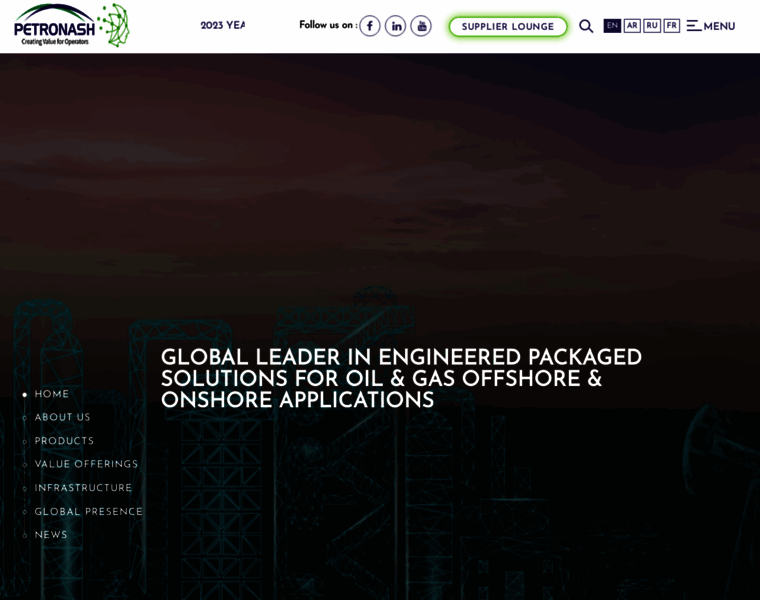Jump to the Value Offerings section

coord(86,464)
